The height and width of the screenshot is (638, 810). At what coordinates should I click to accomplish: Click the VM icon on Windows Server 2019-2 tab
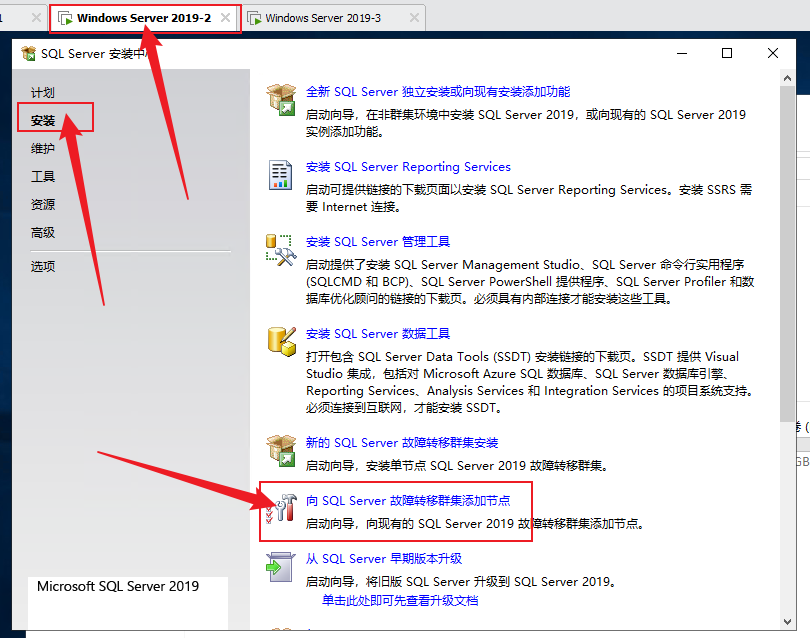65,19
